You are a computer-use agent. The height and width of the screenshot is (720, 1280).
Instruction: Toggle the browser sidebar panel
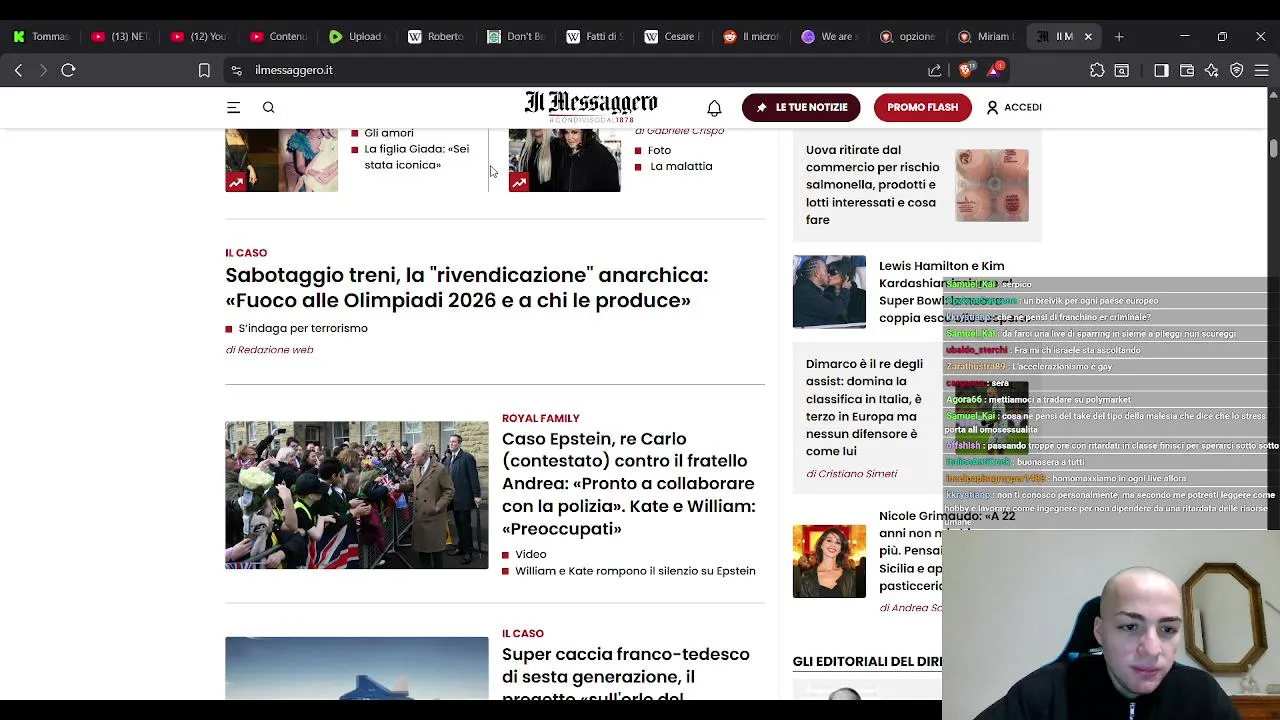click(1161, 70)
